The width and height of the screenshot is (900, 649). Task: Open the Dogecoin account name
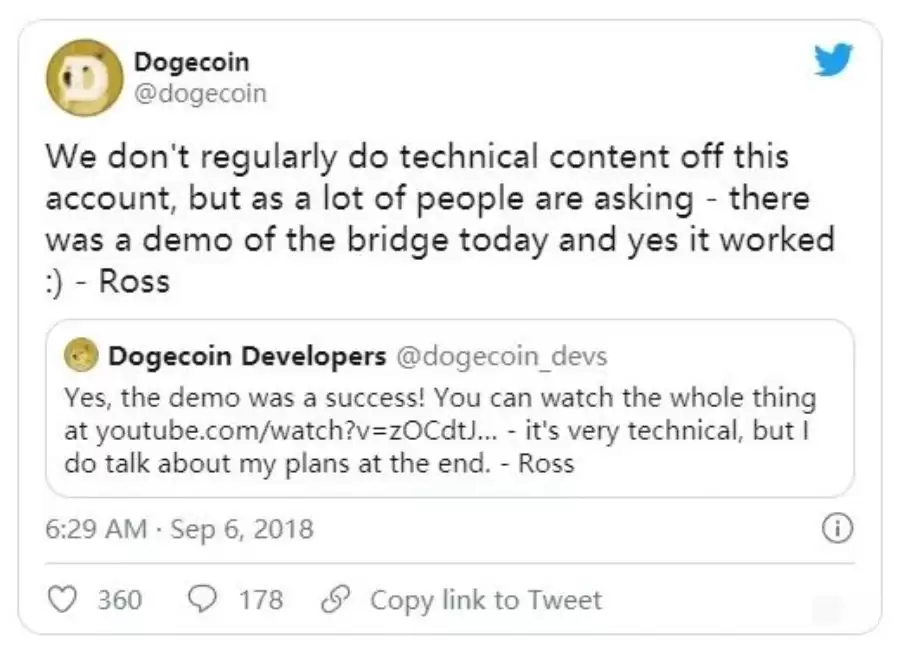(191, 62)
